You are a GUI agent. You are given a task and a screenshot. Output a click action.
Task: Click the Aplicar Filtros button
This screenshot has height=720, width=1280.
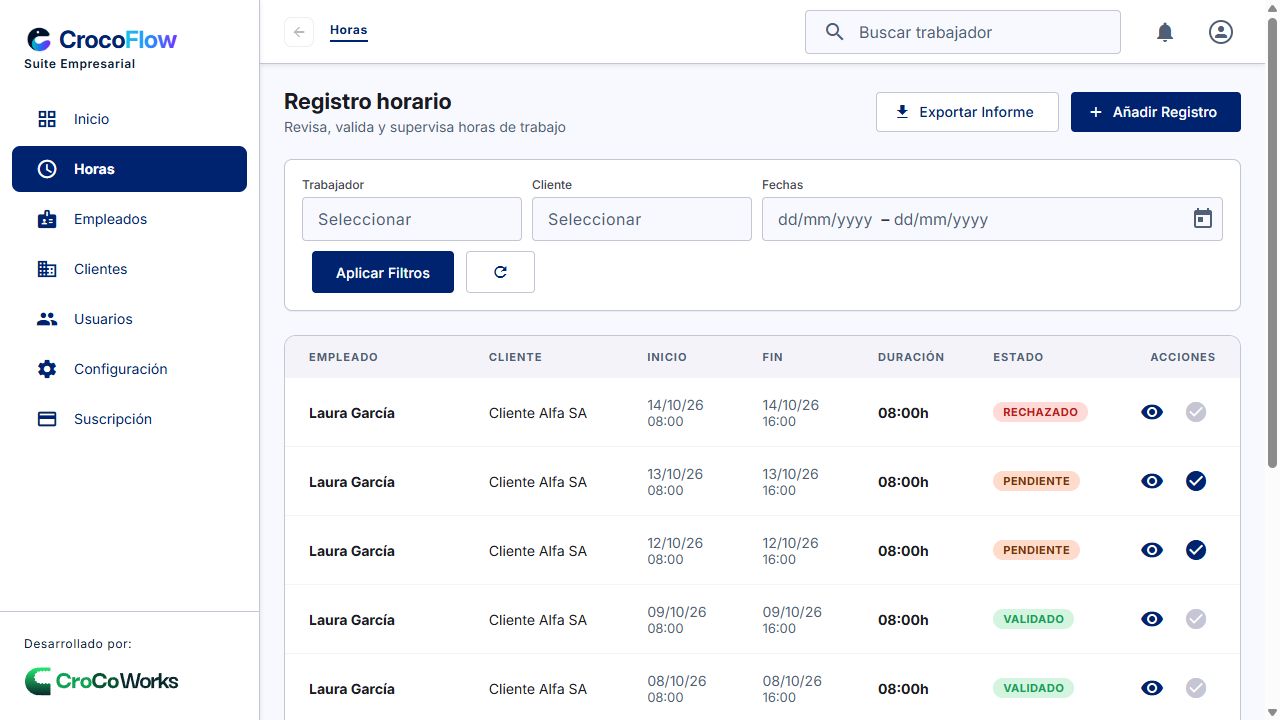tap(383, 272)
